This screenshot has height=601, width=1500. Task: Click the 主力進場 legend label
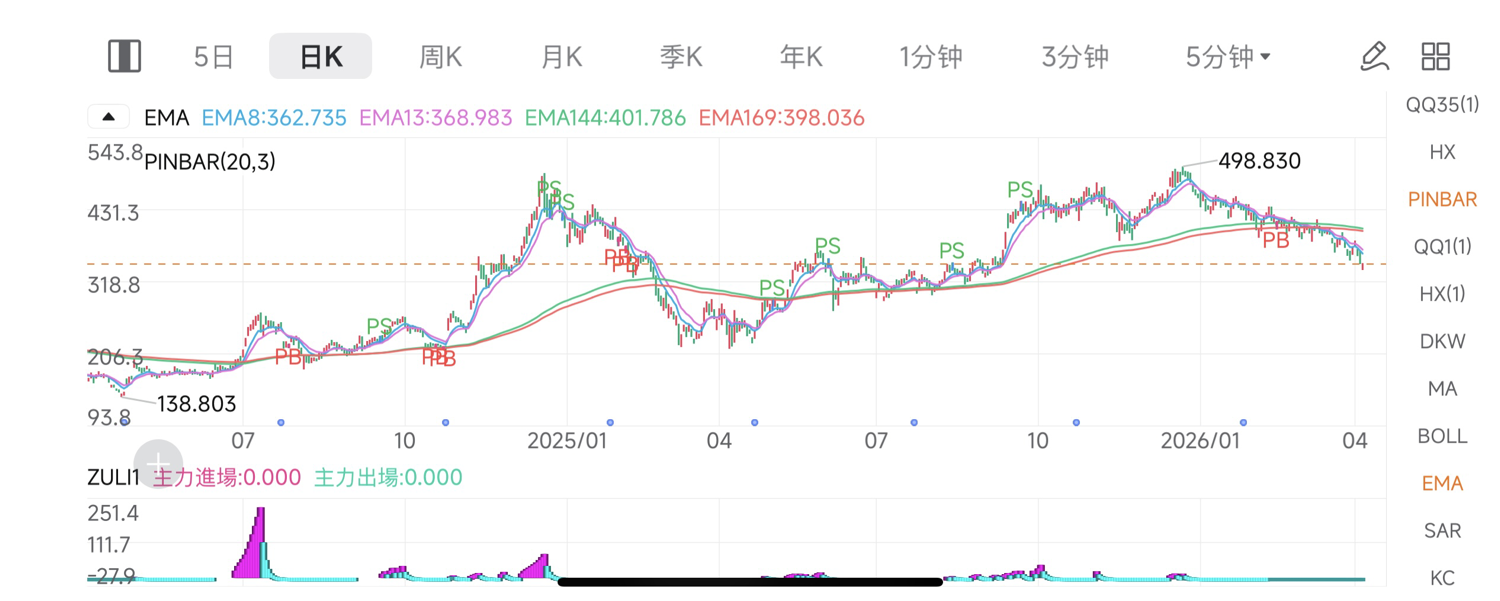226,477
